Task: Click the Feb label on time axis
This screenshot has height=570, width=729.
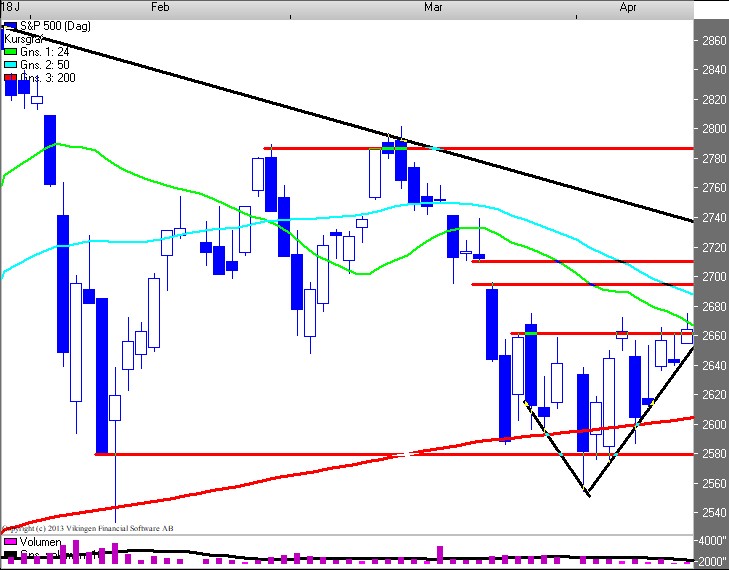Action: tap(160, 7)
